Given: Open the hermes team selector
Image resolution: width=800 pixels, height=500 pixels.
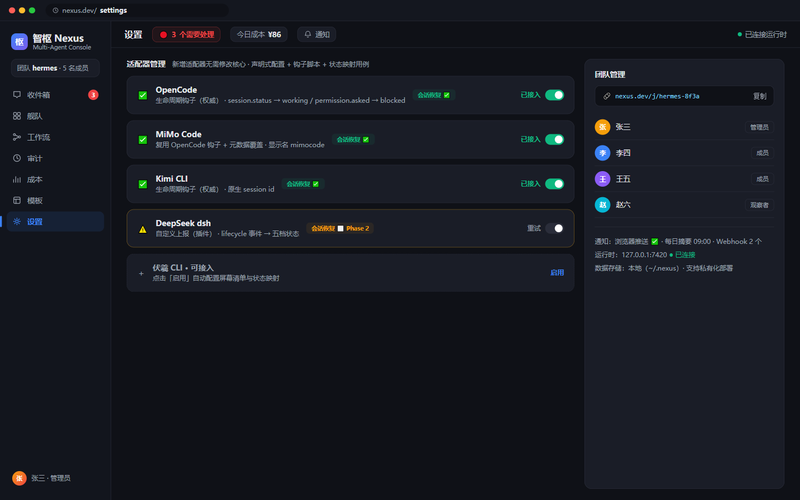Looking at the screenshot, I should (x=55, y=68).
